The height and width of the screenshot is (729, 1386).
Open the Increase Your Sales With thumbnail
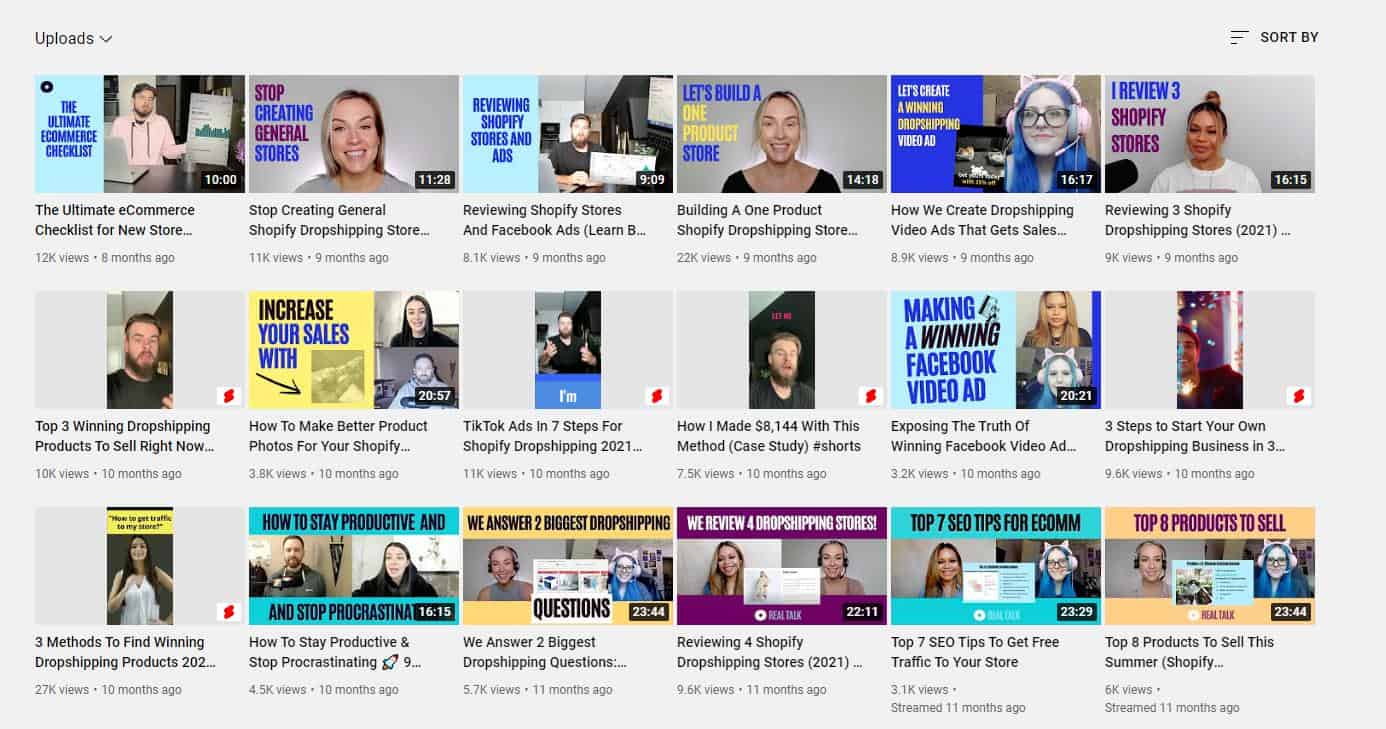pos(354,350)
